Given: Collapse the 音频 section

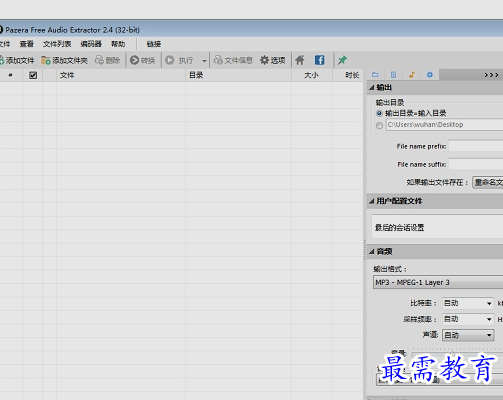Looking at the screenshot, I should click(x=372, y=251).
